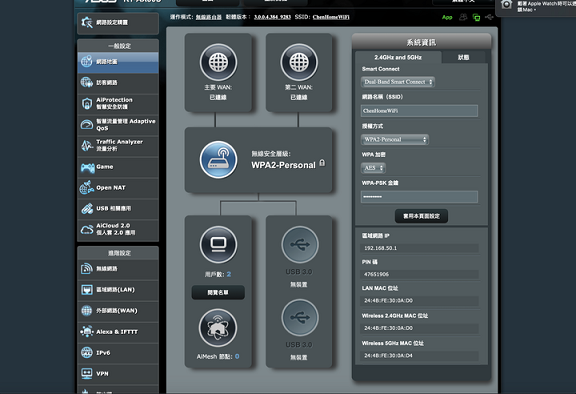Image resolution: width=576 pixels, height=394 pixels.
Task: Click the secondary WAN globe icon
Action: 299,62
